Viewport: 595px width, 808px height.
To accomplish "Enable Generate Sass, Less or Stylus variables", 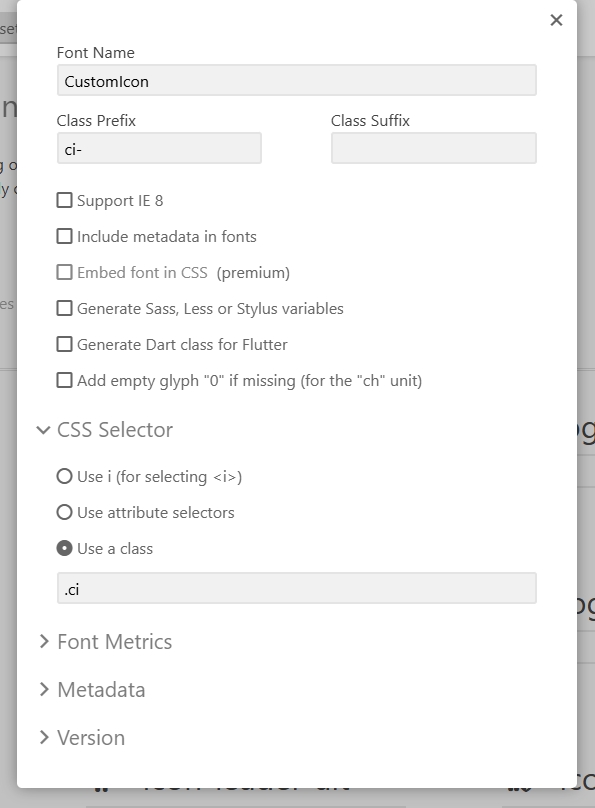I will [64, 308].
